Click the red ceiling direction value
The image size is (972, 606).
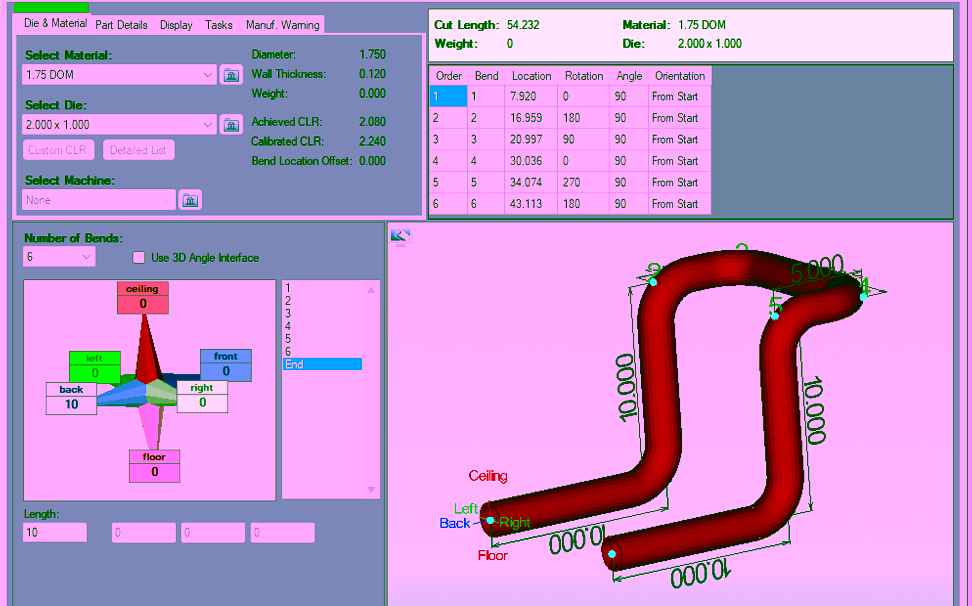(x=143, y=304)
